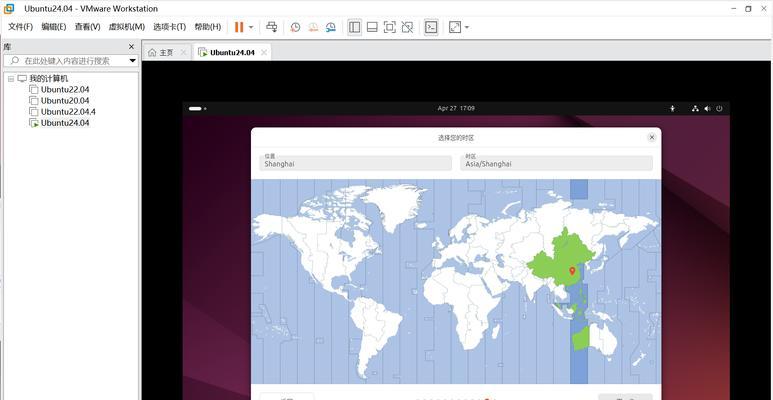Open the 选项卡(T) menu
Image resolution: width=773 pixels, height=400 pixels.
(170, 27)
